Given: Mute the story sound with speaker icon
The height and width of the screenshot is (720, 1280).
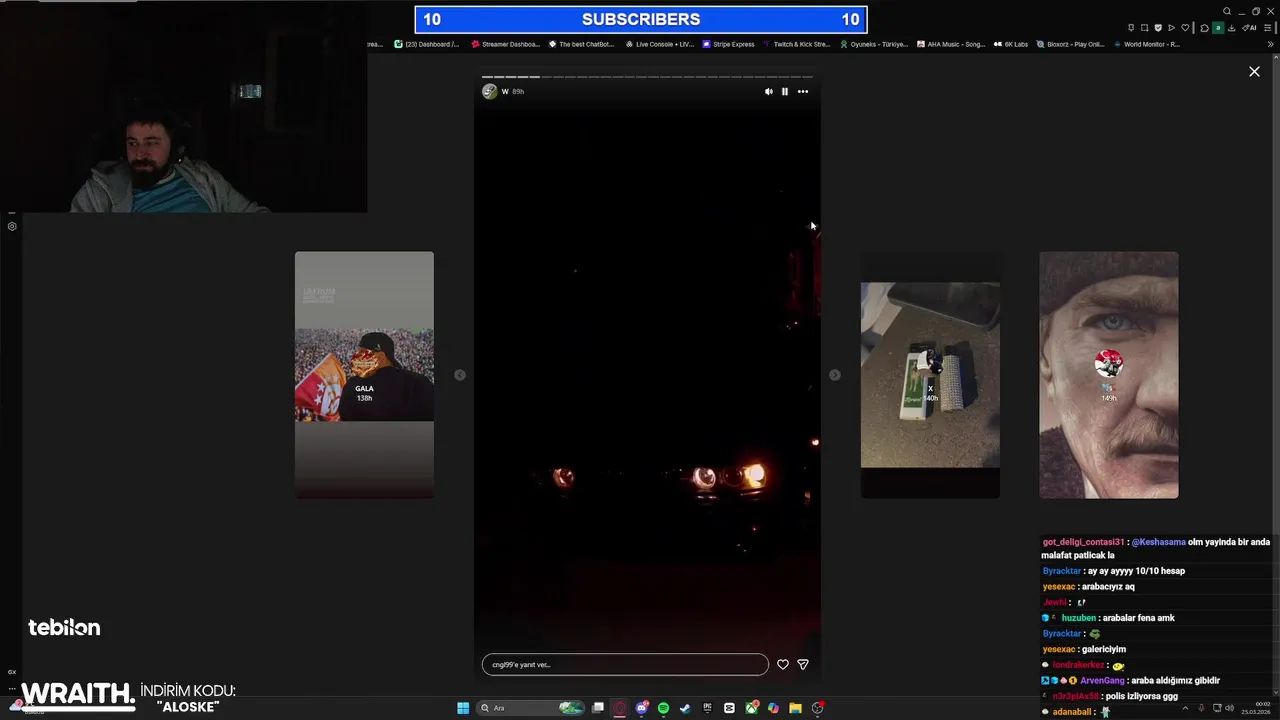Looking at the screenshot, I should [x=768, y=91].
